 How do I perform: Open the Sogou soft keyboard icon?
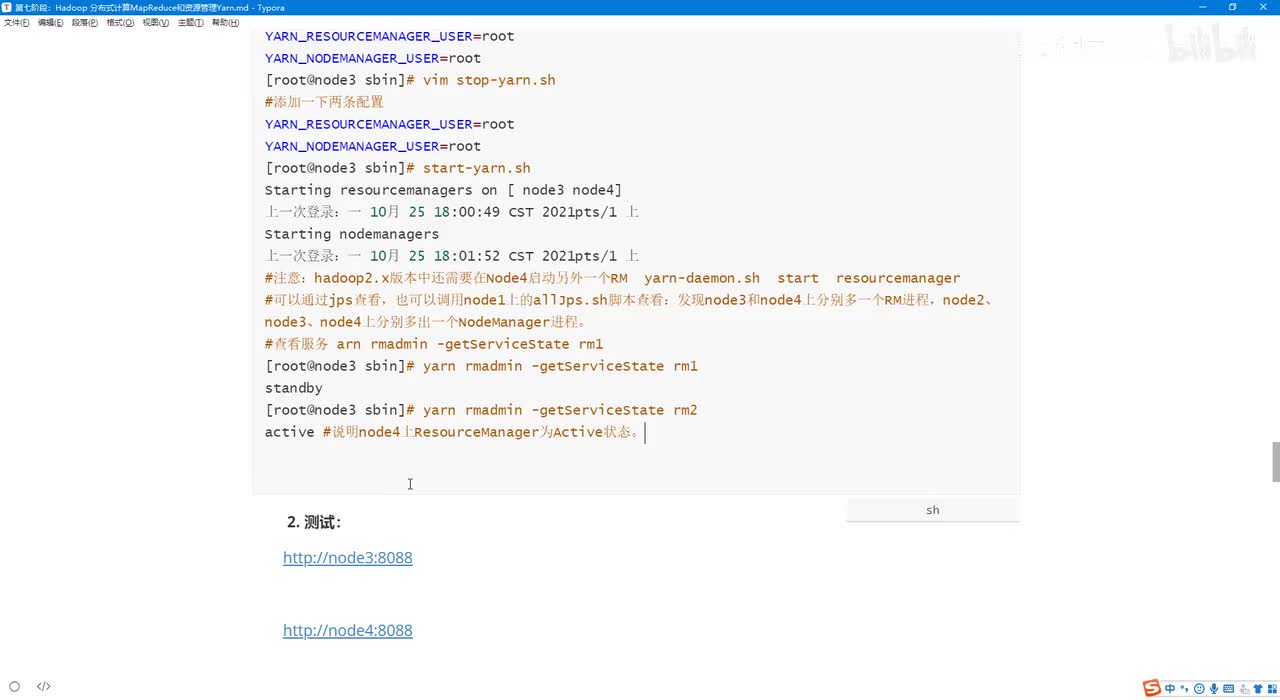click(x=1229, y=688)
